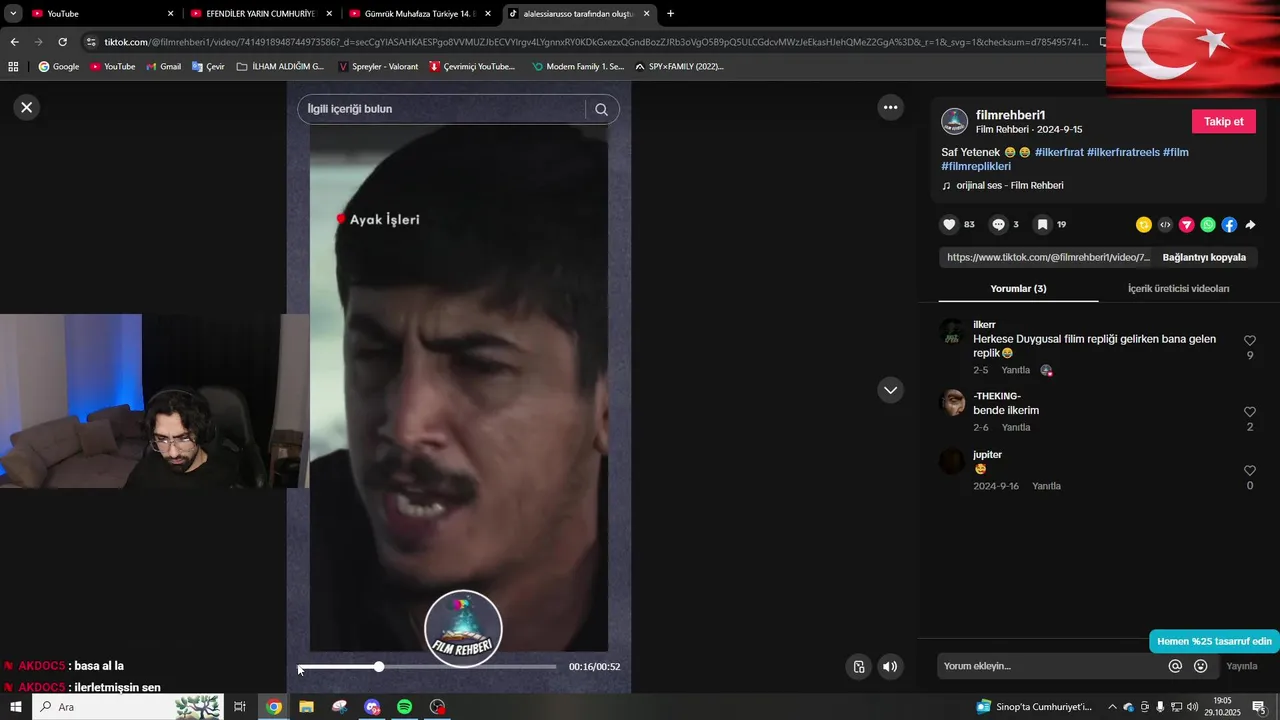Close the TikTok video viewer
1280x720 pixels.
pyautogui.click(x=27, y=107)
